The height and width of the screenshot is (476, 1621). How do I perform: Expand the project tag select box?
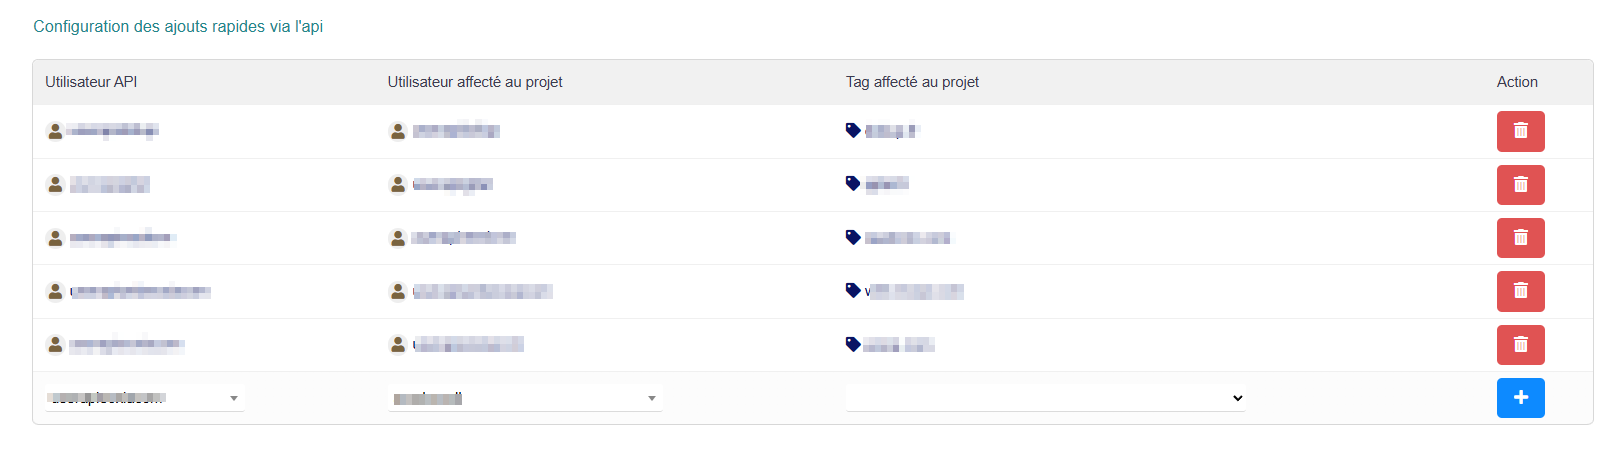point(1045,398)
